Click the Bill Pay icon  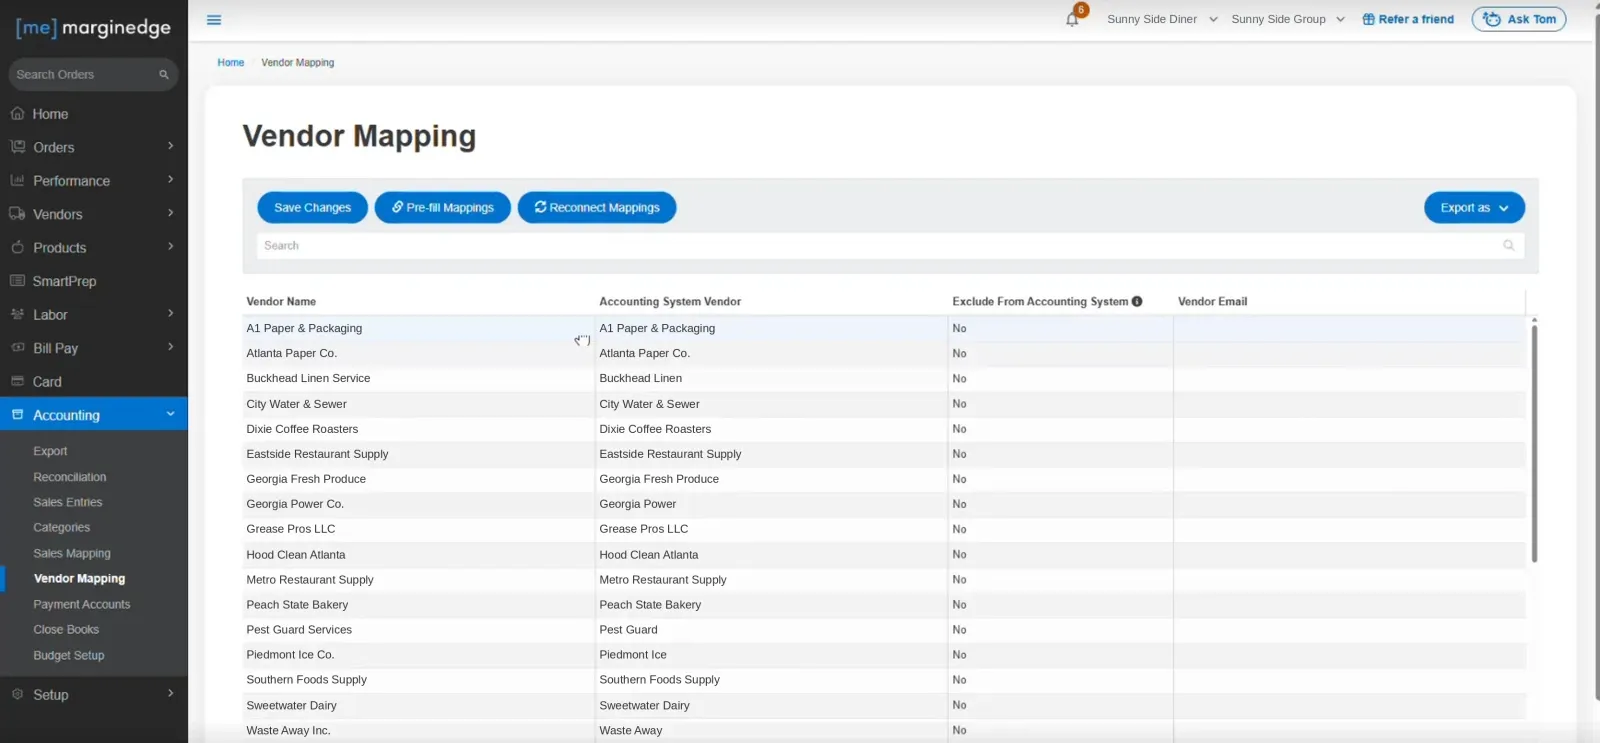point(17,348)
